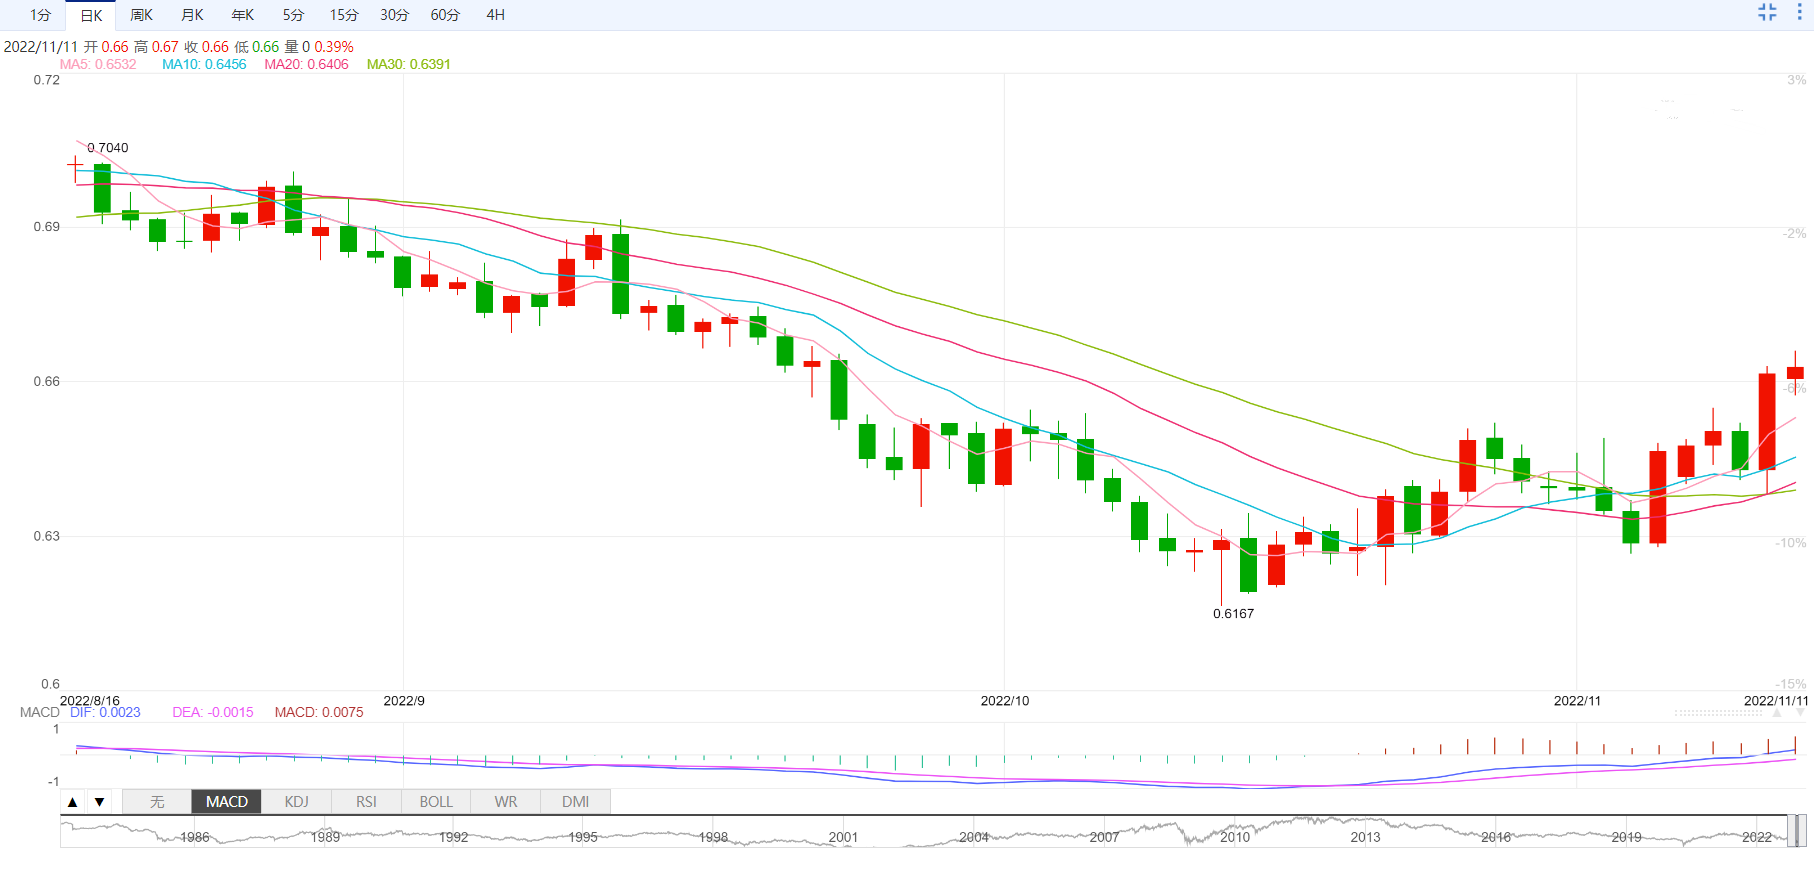Open the three-dot more options menu

pos(1799,12)
